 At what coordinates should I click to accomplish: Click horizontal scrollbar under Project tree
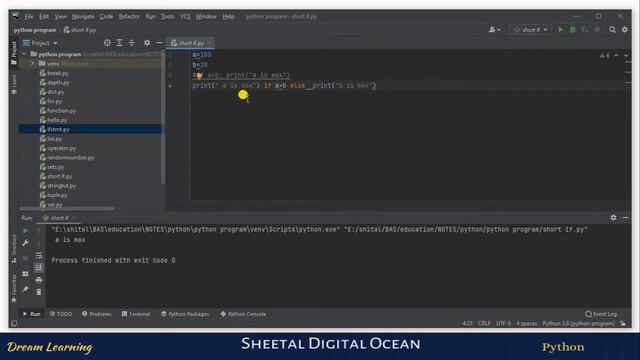point(67,209)
